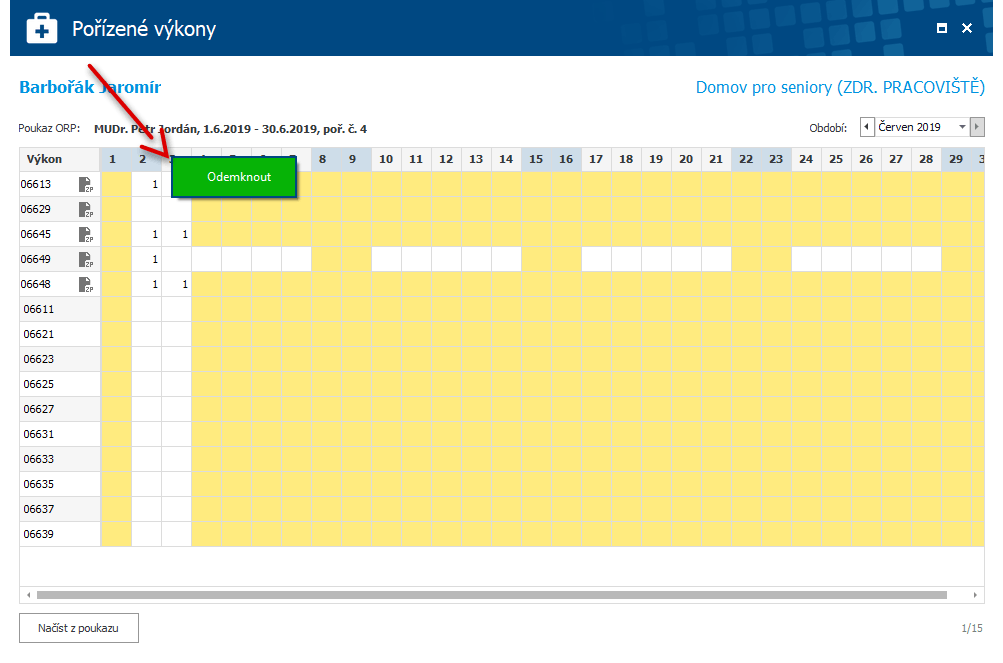This screenshot has height=663, width=1003.
Task: Click the empty white cell row 06649 day 24
Action: pos(807,259)
